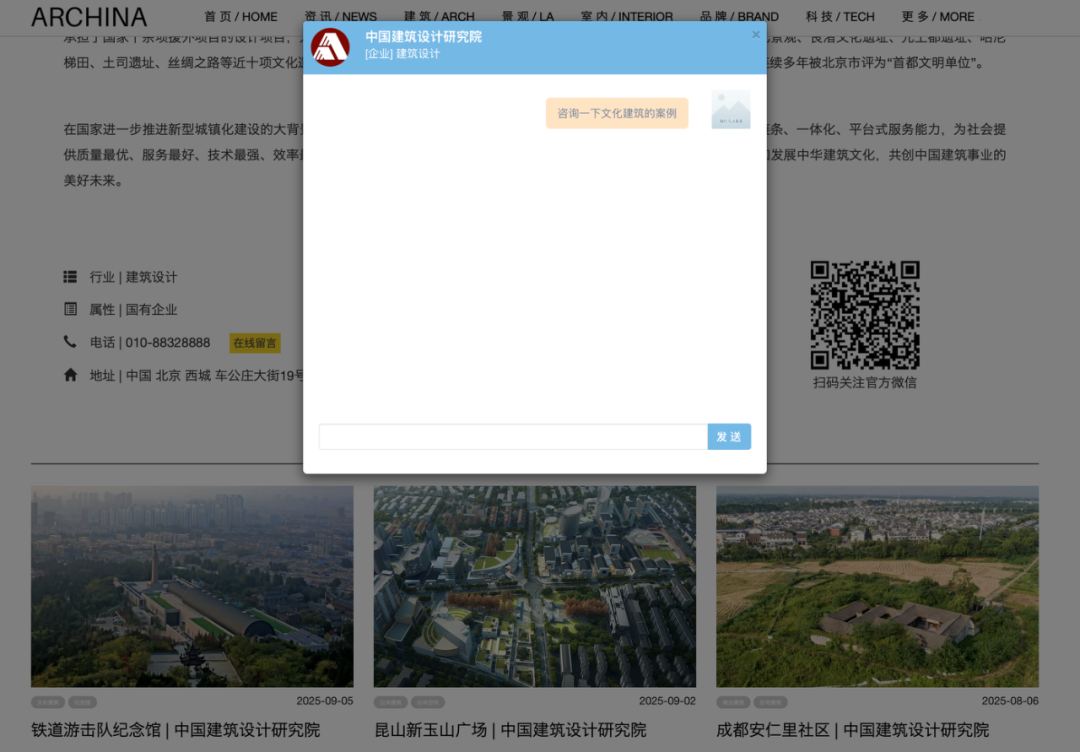Go to 品牌 / BRAND section
This screenshot has height=752, width=1080.
pyautogui.click(x=739, y=17)
